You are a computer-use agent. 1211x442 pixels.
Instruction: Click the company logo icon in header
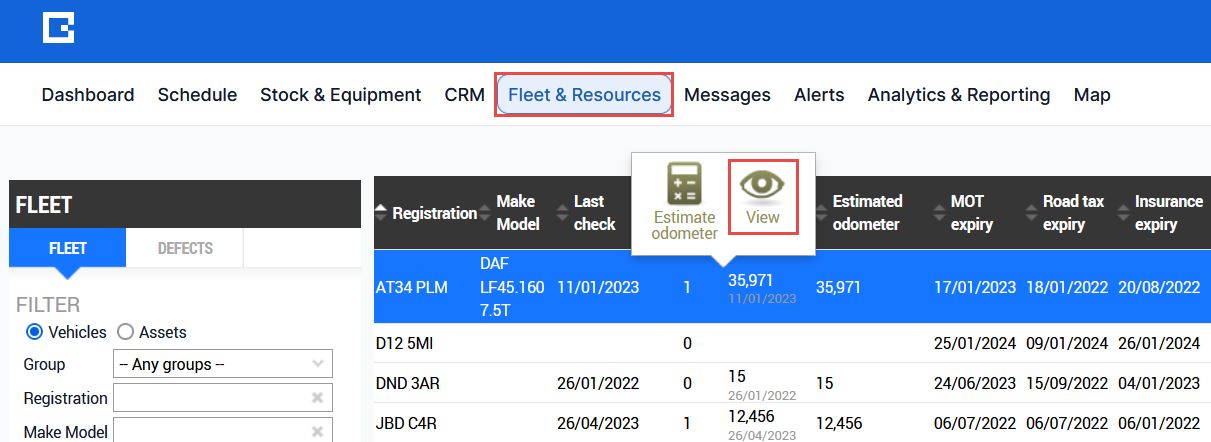[58, 28]
